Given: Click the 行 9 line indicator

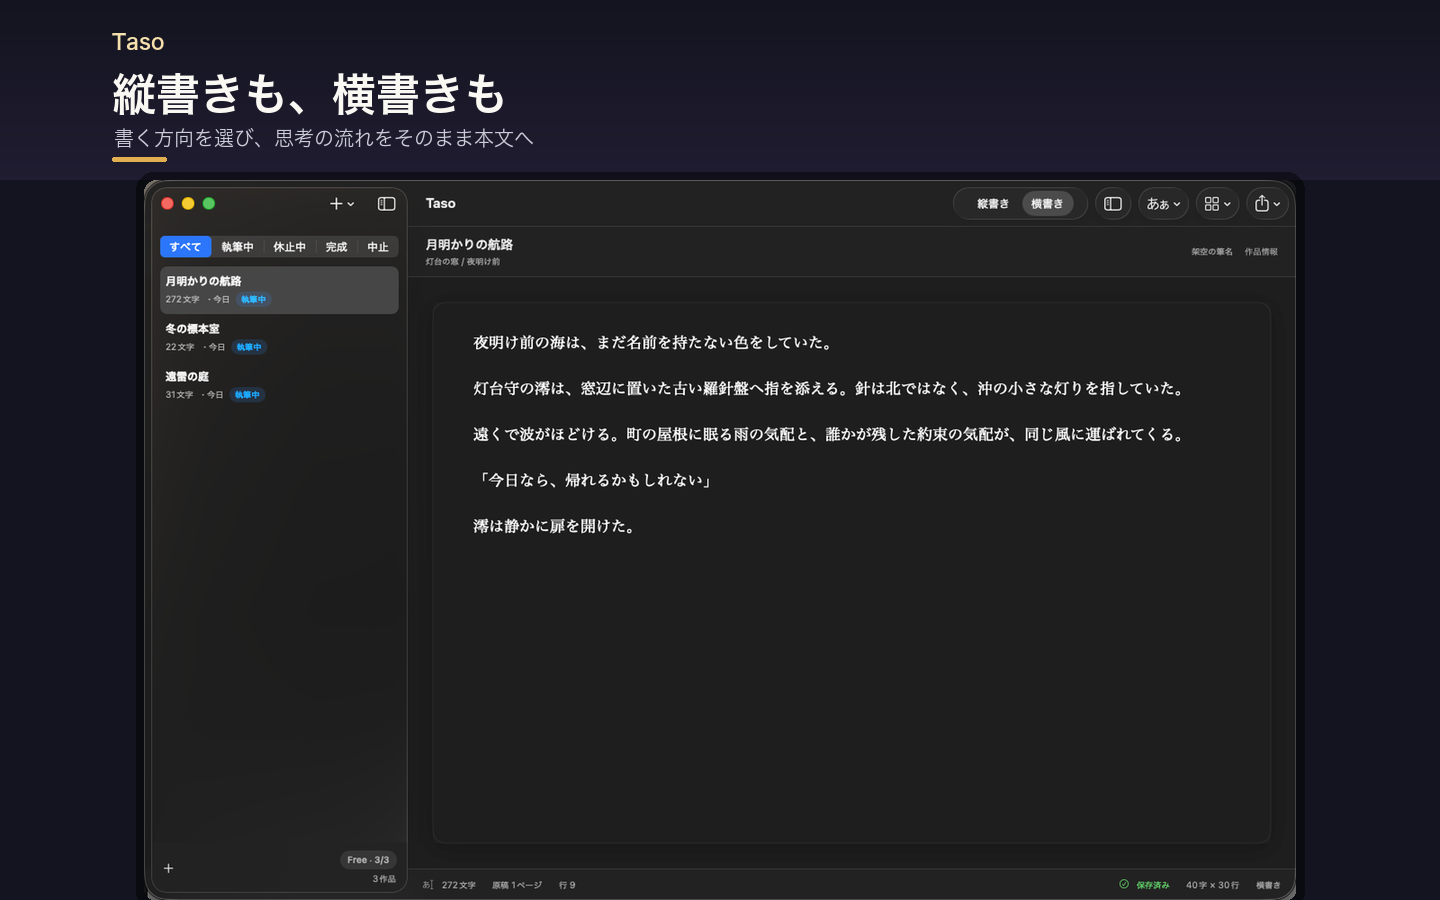Looking at the screenshot, I should point(567,885).
